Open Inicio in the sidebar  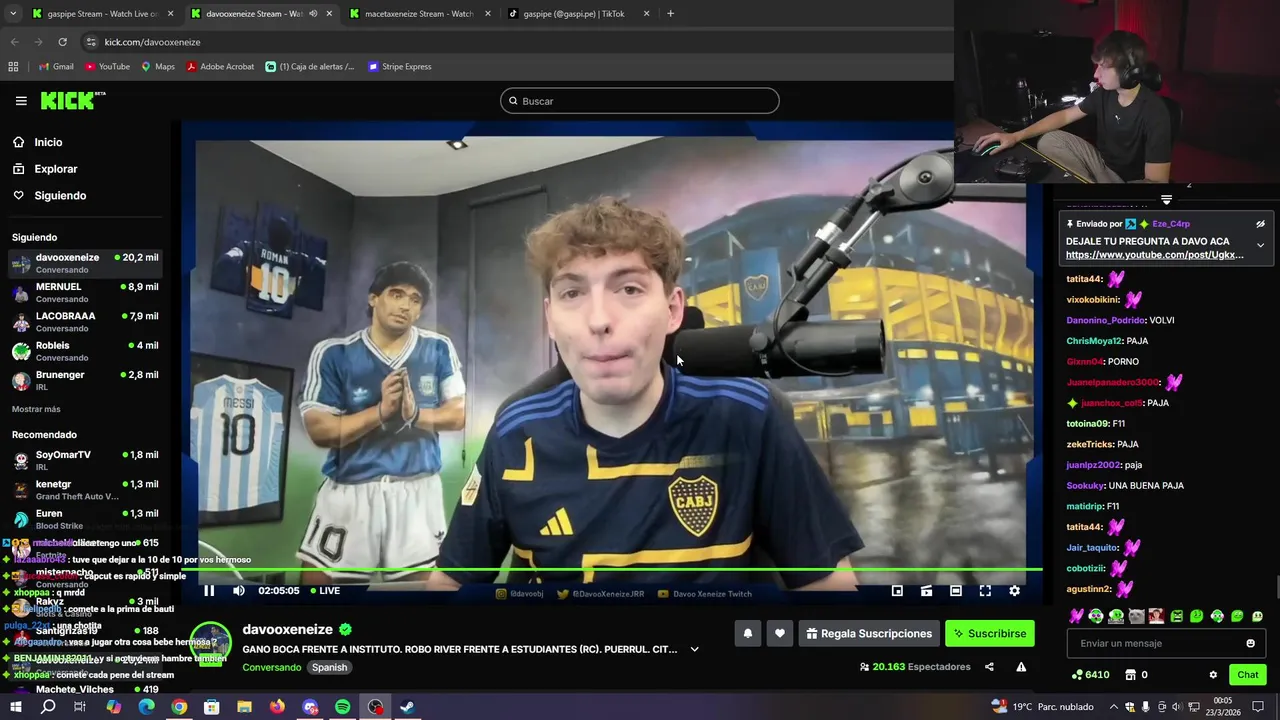tap(48, 142)
